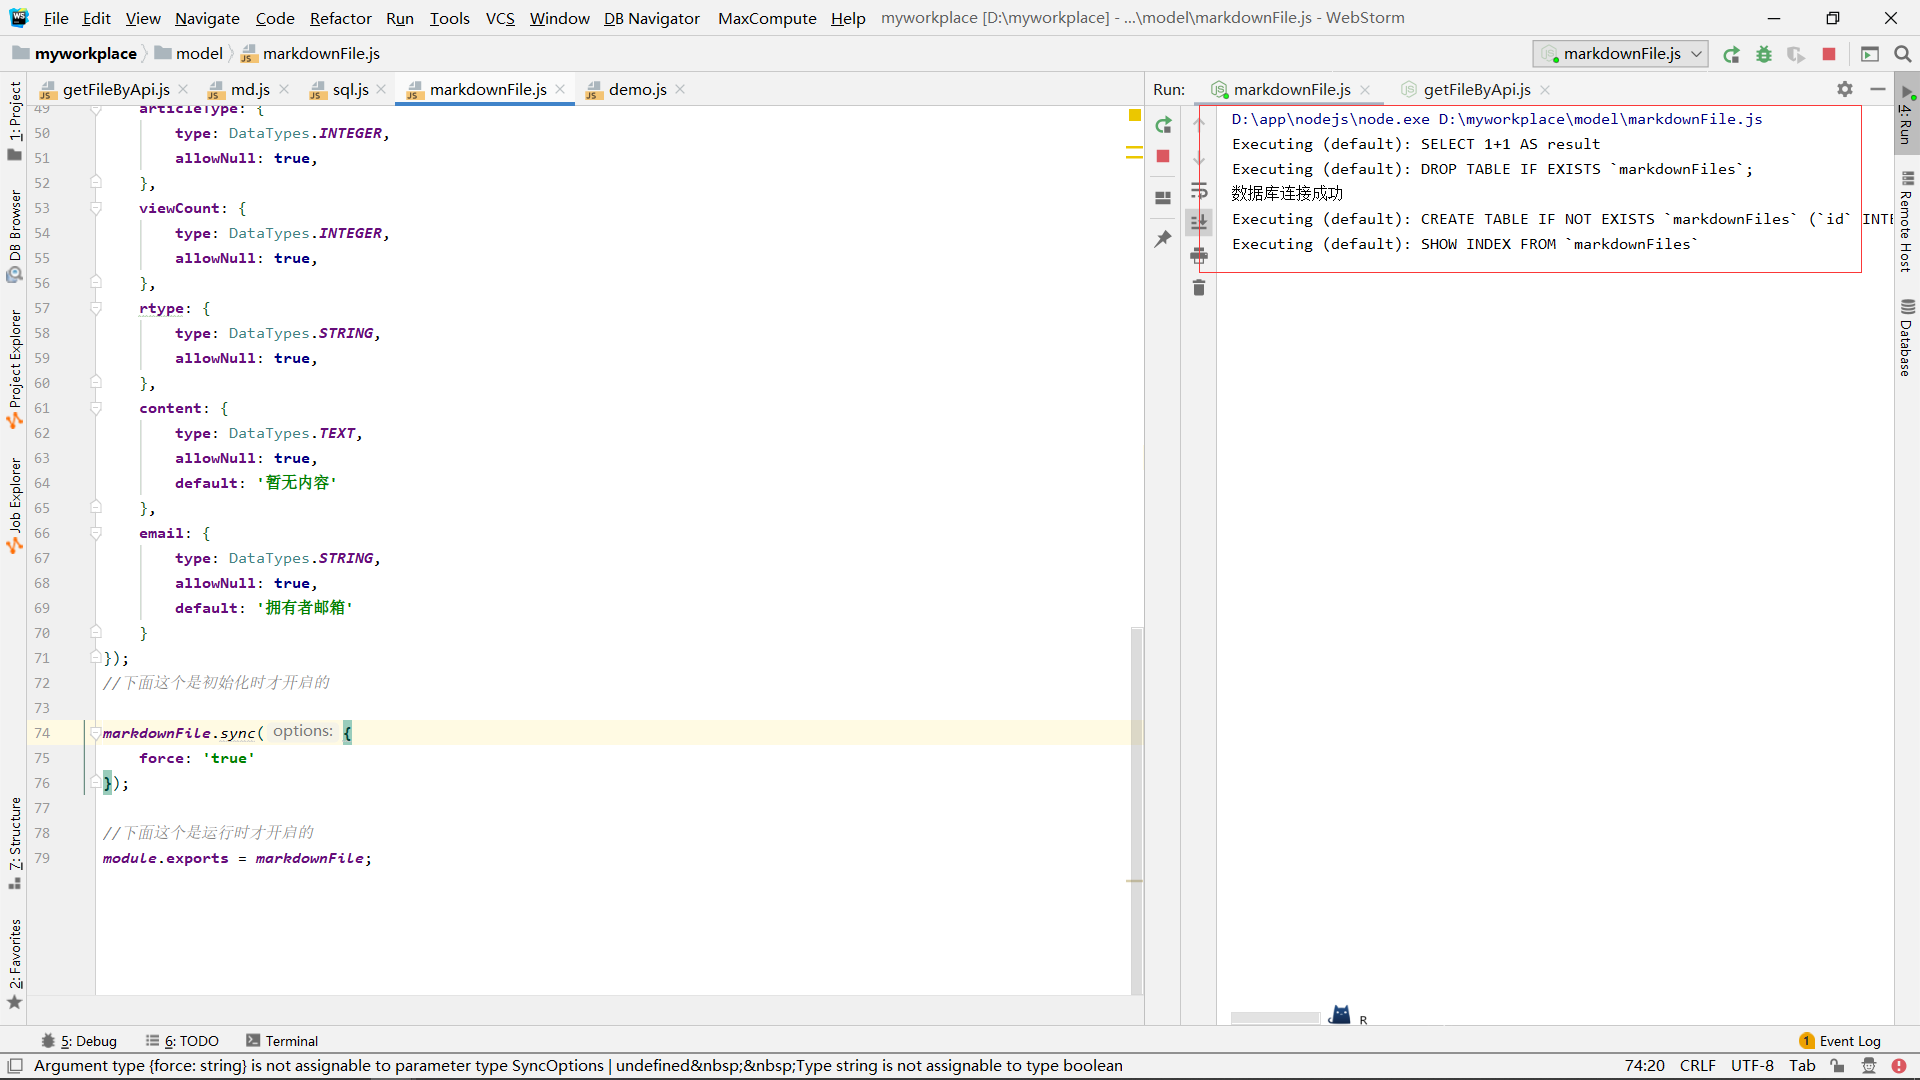Image resolution: width=1920 pixels, height=1080 pixels.
Task: Switch to the sql.js editor tab
Action: (350, 90)
